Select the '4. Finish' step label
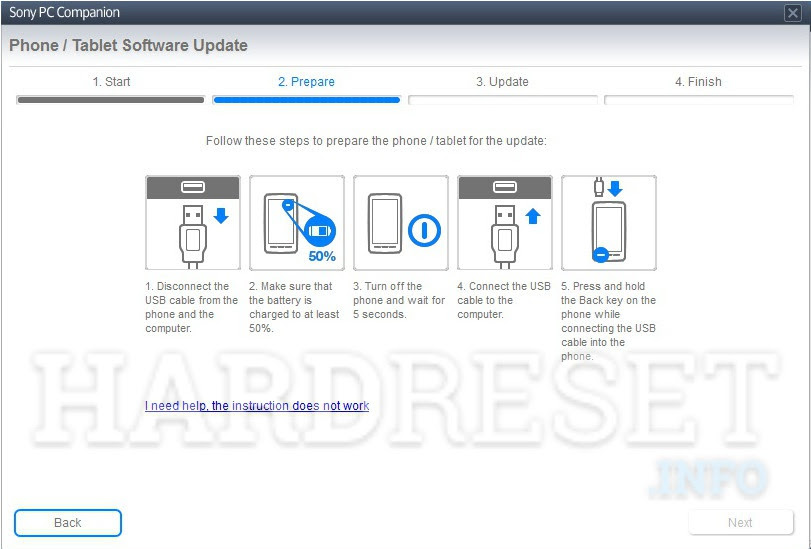Viewport: 811px width, 549px height. pyautogui.click(x=698, y=82)
